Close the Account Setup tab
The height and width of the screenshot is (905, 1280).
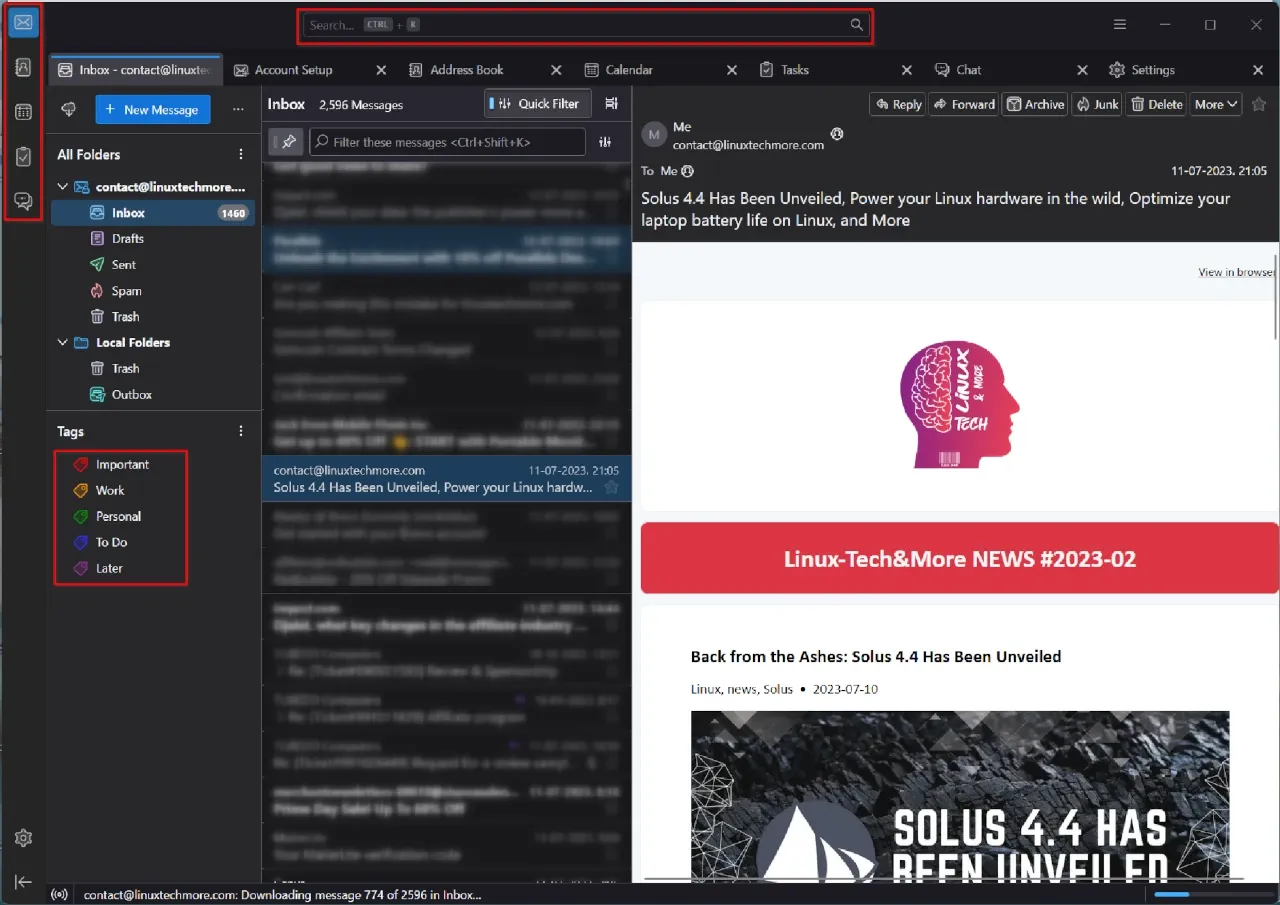(x=381, y=70)
